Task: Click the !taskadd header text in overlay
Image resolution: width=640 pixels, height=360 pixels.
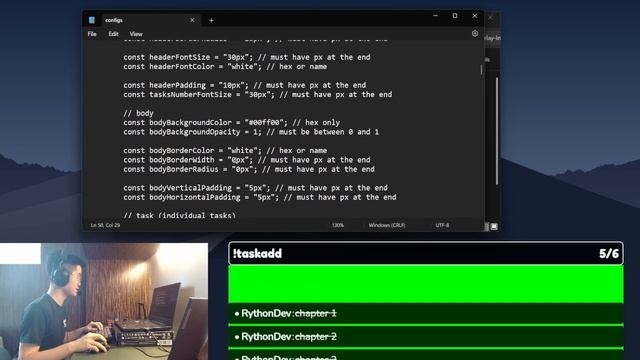Action: point(257,253)
